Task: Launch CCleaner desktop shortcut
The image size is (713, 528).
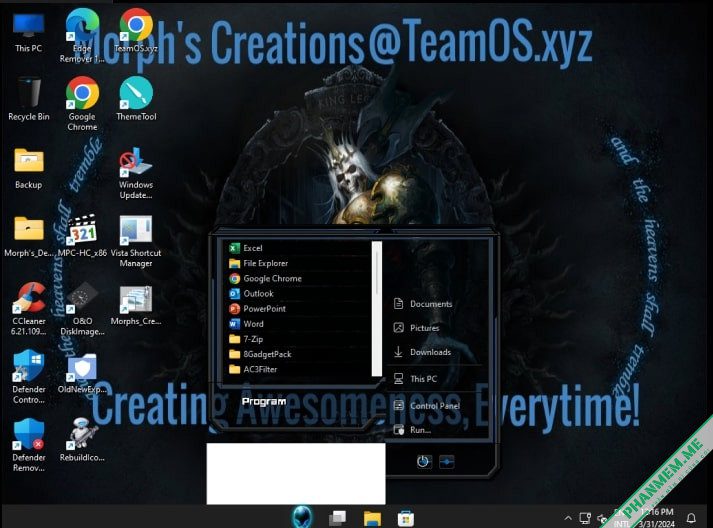Action: pyautogui.click(x=28, y=309)
